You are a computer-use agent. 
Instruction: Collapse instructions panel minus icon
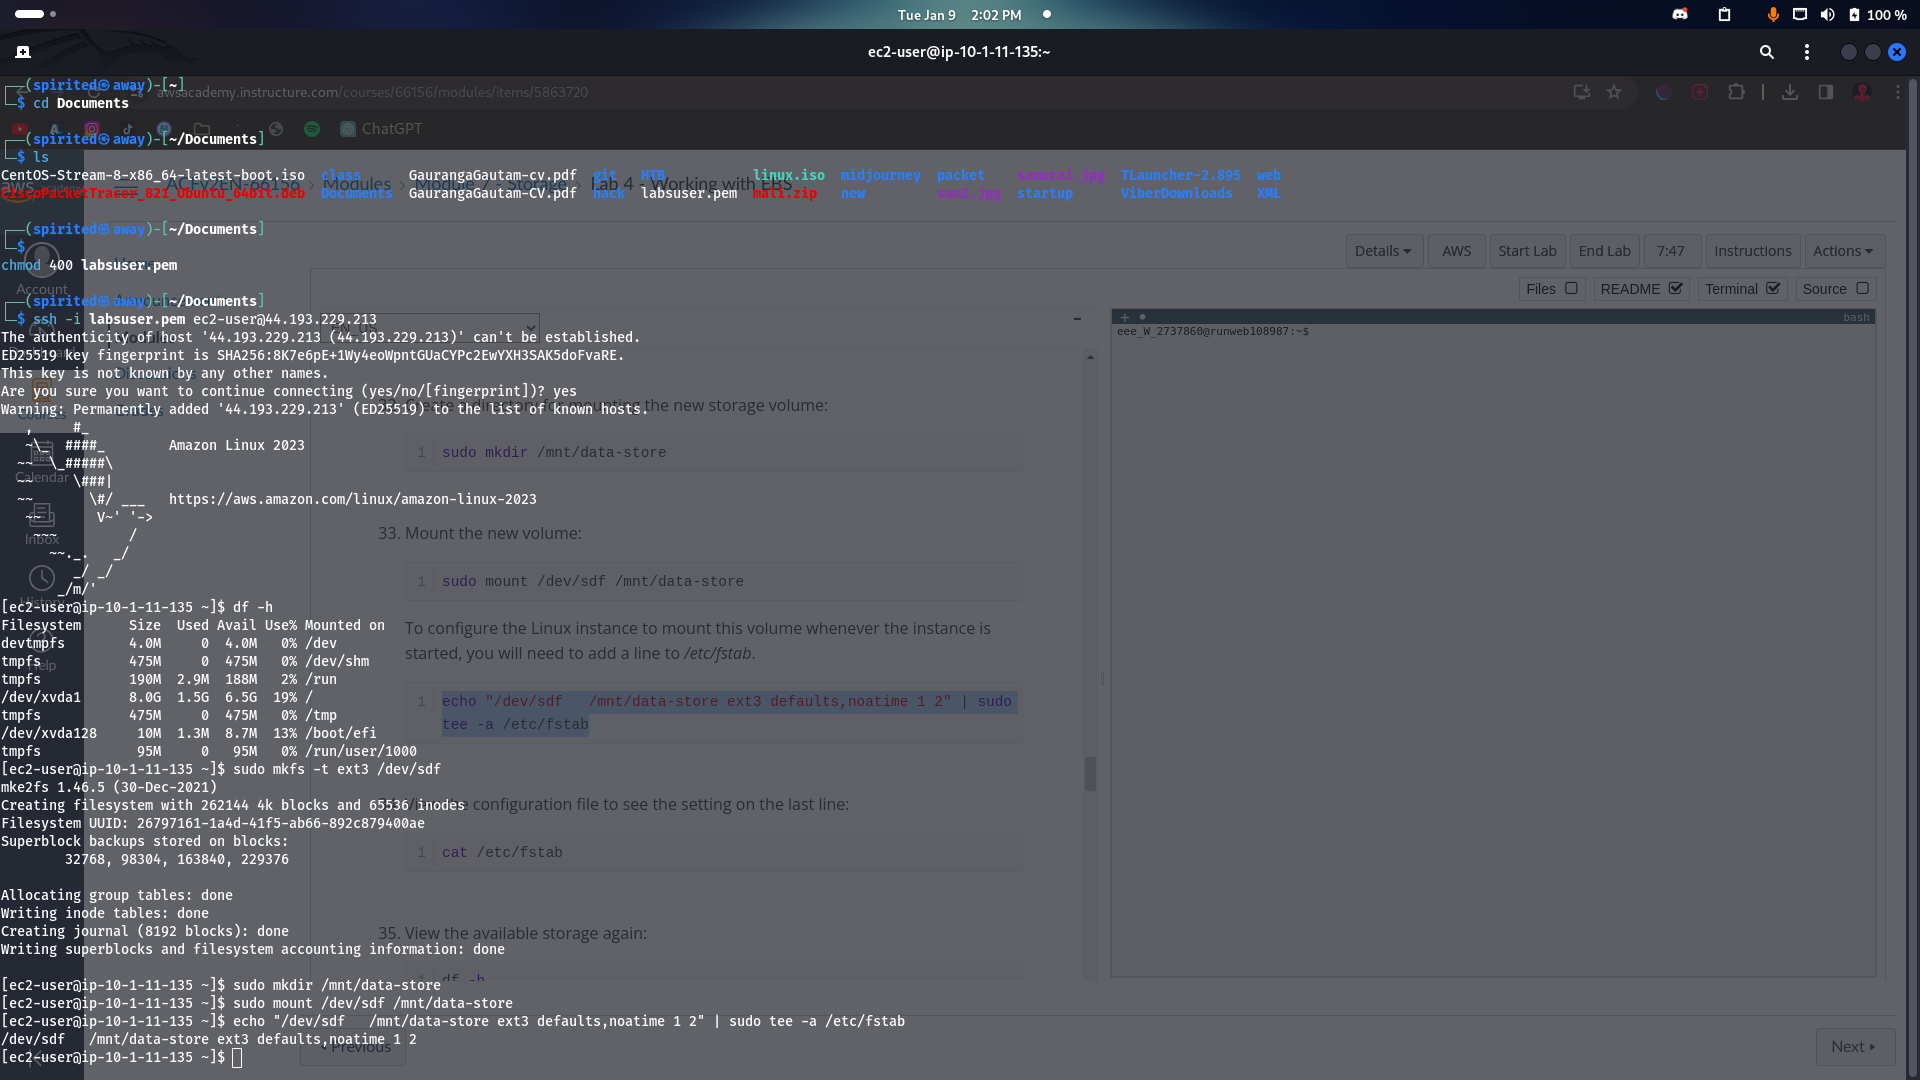1077,319
